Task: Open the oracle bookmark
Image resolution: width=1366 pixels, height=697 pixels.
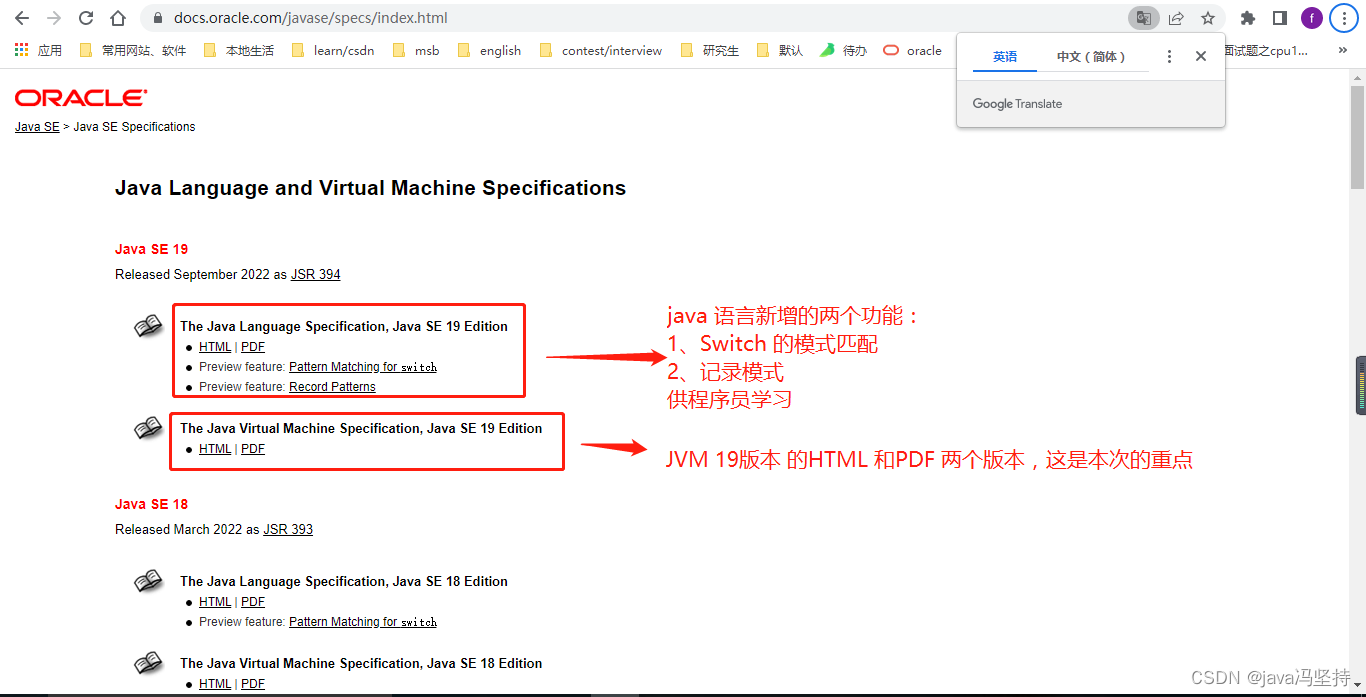Action: click(x=912, y=50)
